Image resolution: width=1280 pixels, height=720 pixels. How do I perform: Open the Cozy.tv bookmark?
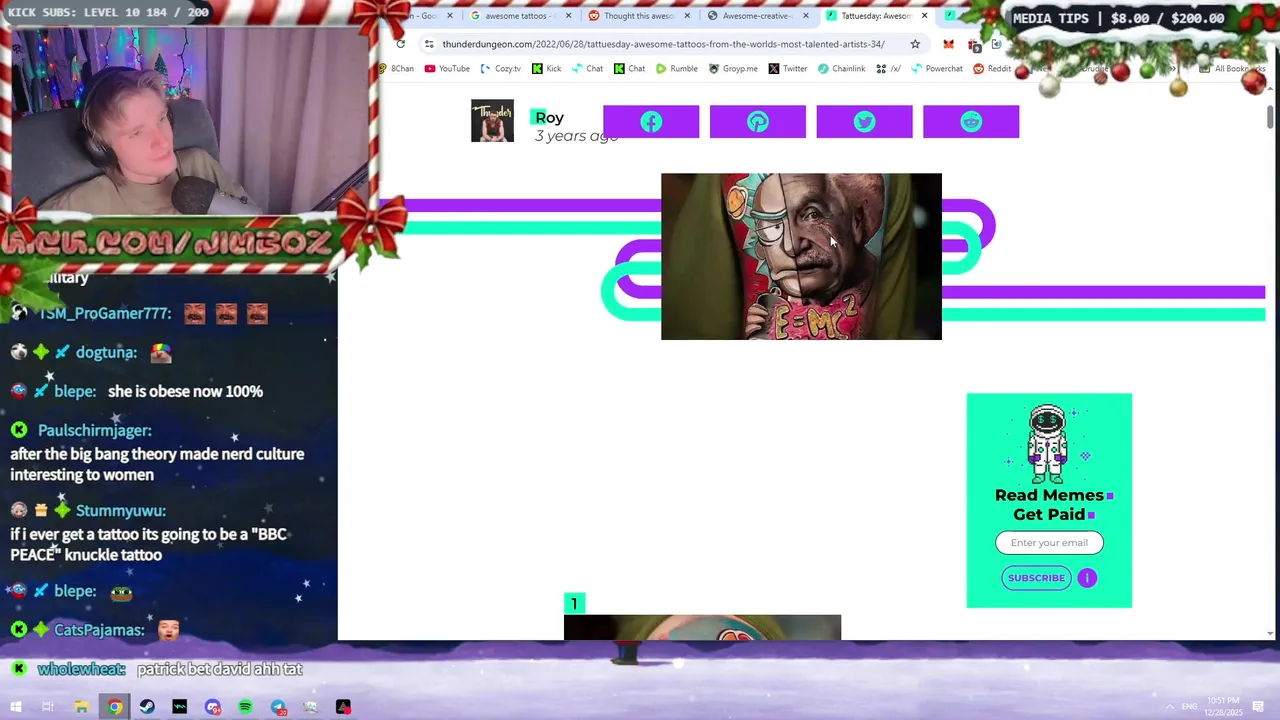pos(501,69)
